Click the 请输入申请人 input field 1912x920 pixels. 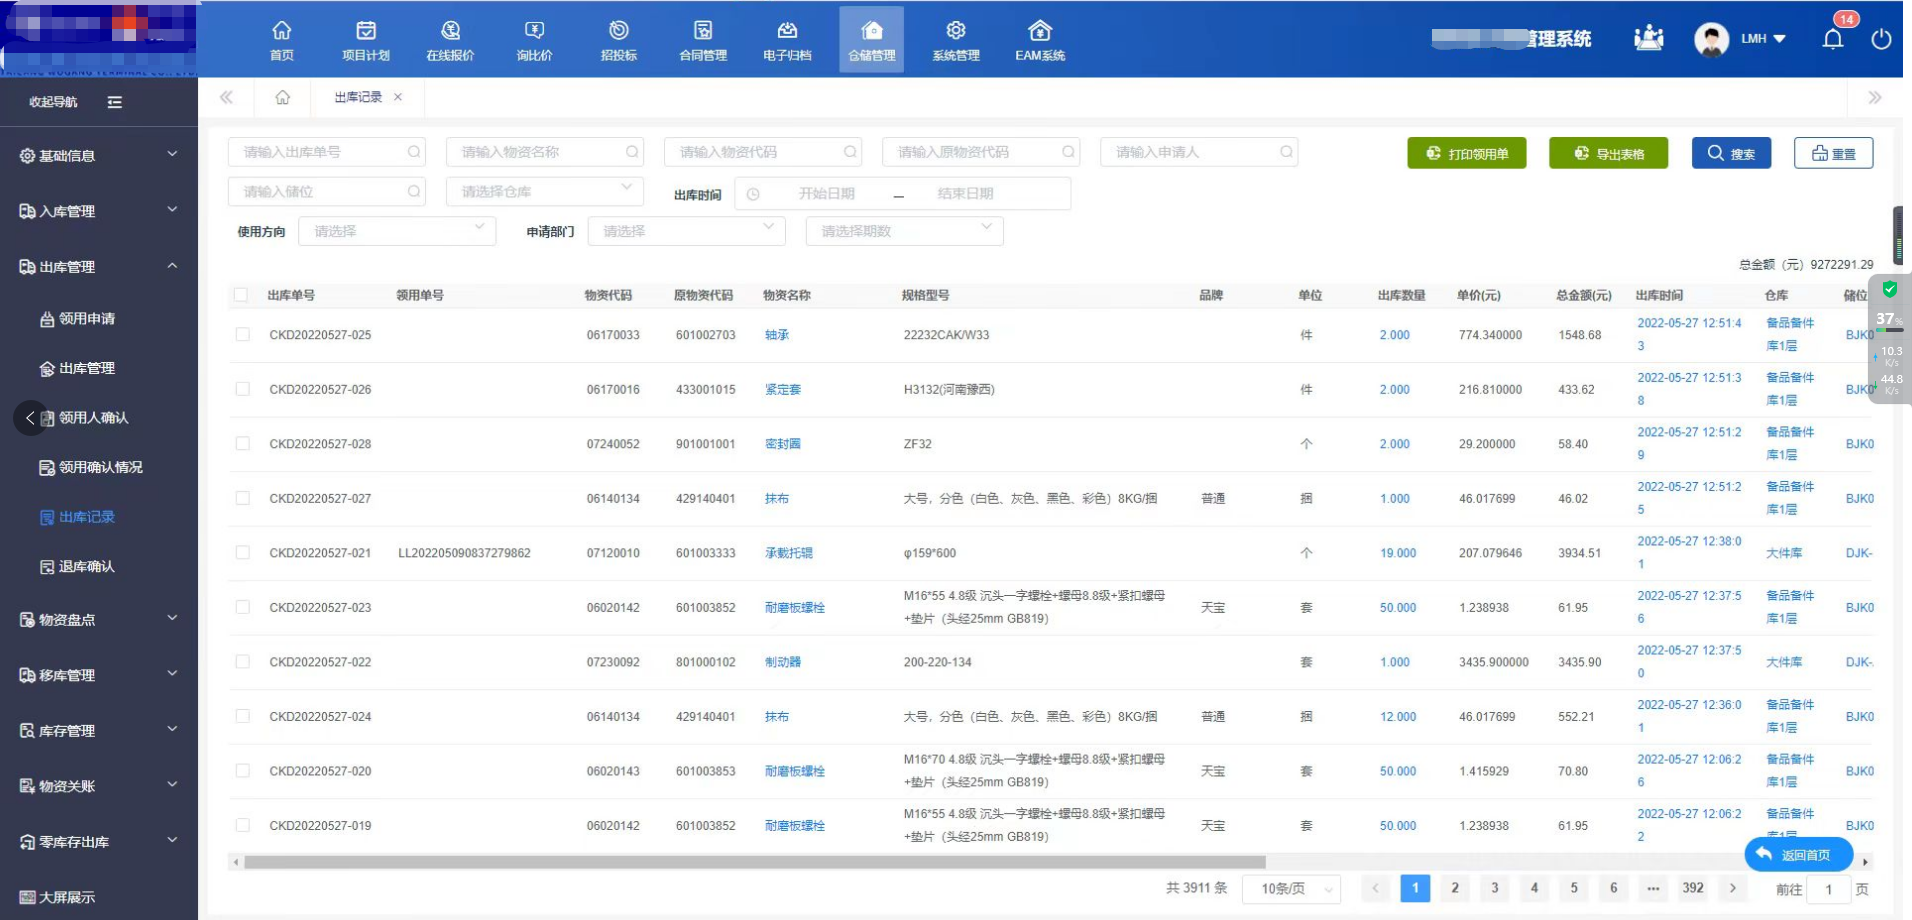1199,152
